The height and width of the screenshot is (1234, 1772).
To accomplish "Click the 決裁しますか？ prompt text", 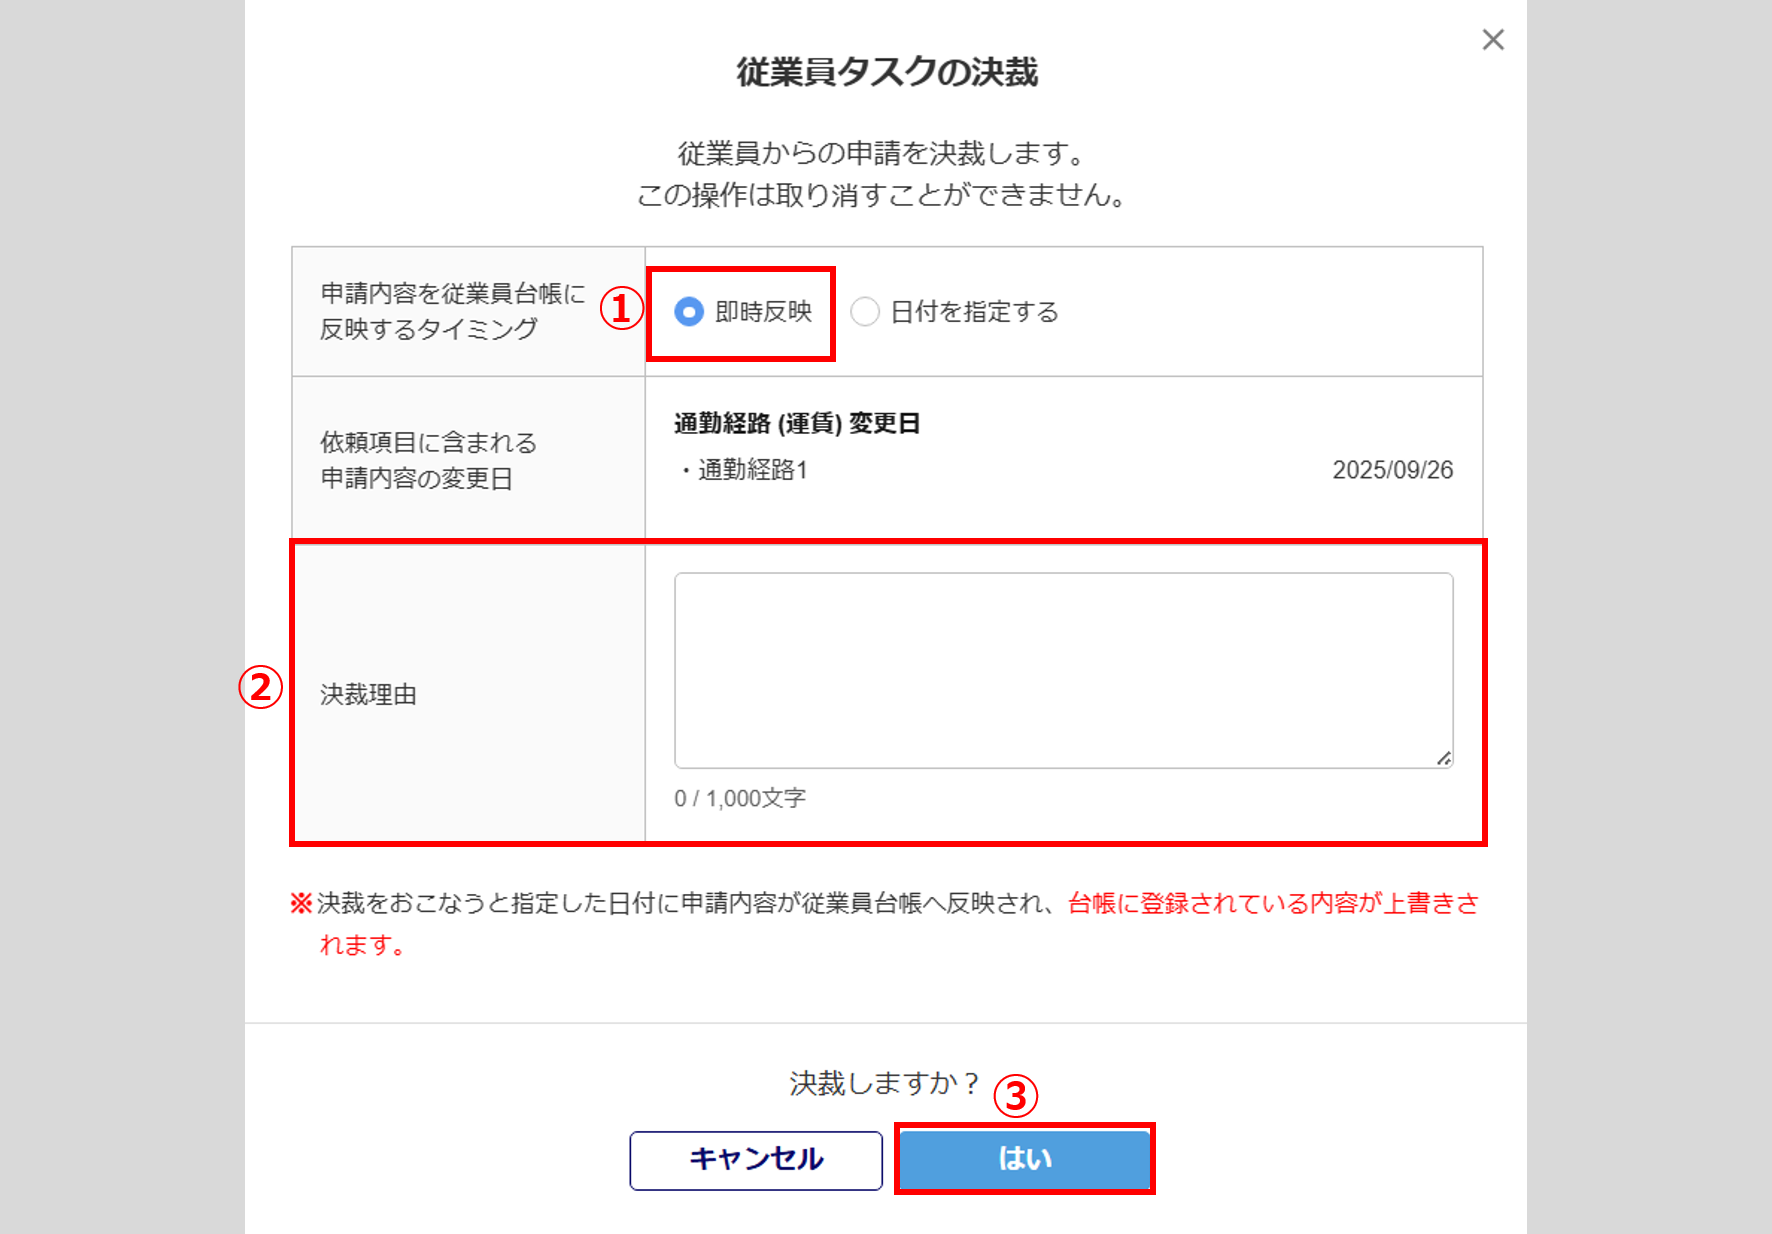I will [884, 1083].
